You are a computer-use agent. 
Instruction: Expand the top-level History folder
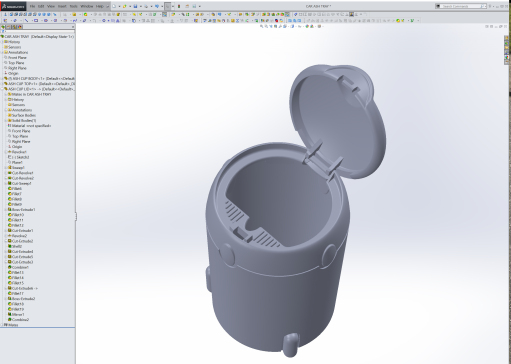(2, 42)
